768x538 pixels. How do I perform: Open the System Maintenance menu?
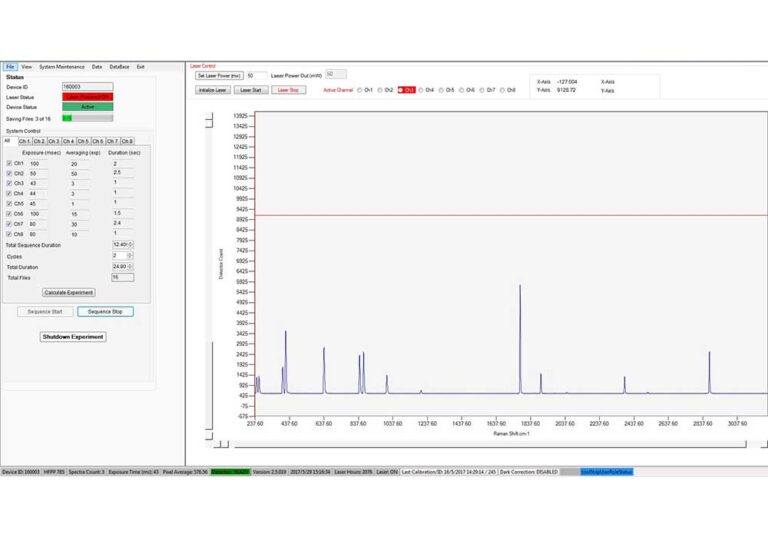click(62, 67)
